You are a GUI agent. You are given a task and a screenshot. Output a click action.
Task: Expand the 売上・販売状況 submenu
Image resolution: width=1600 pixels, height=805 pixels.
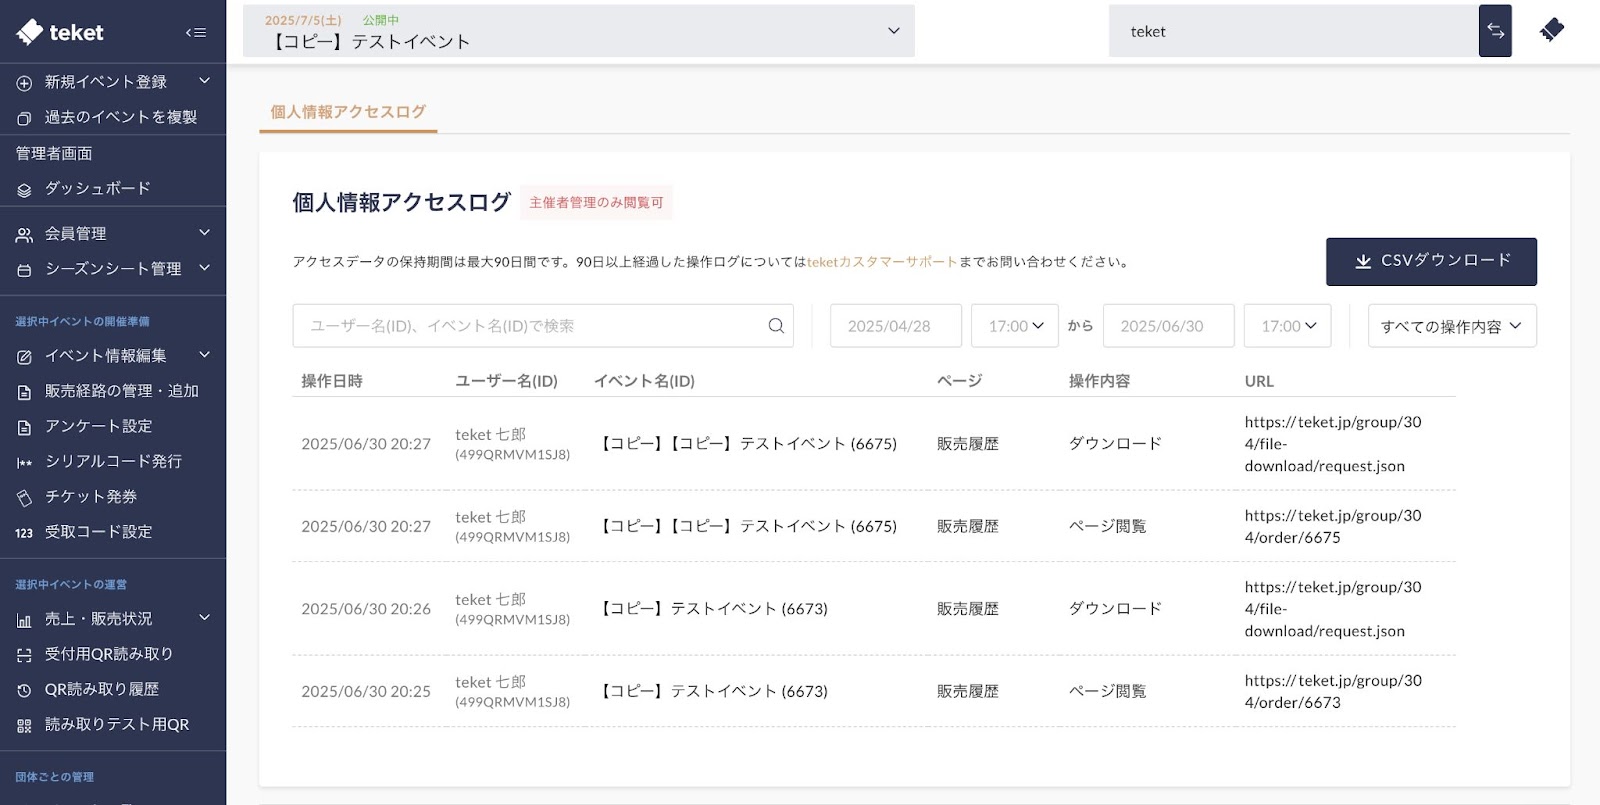pyautogui.click(x=204, y=618)
